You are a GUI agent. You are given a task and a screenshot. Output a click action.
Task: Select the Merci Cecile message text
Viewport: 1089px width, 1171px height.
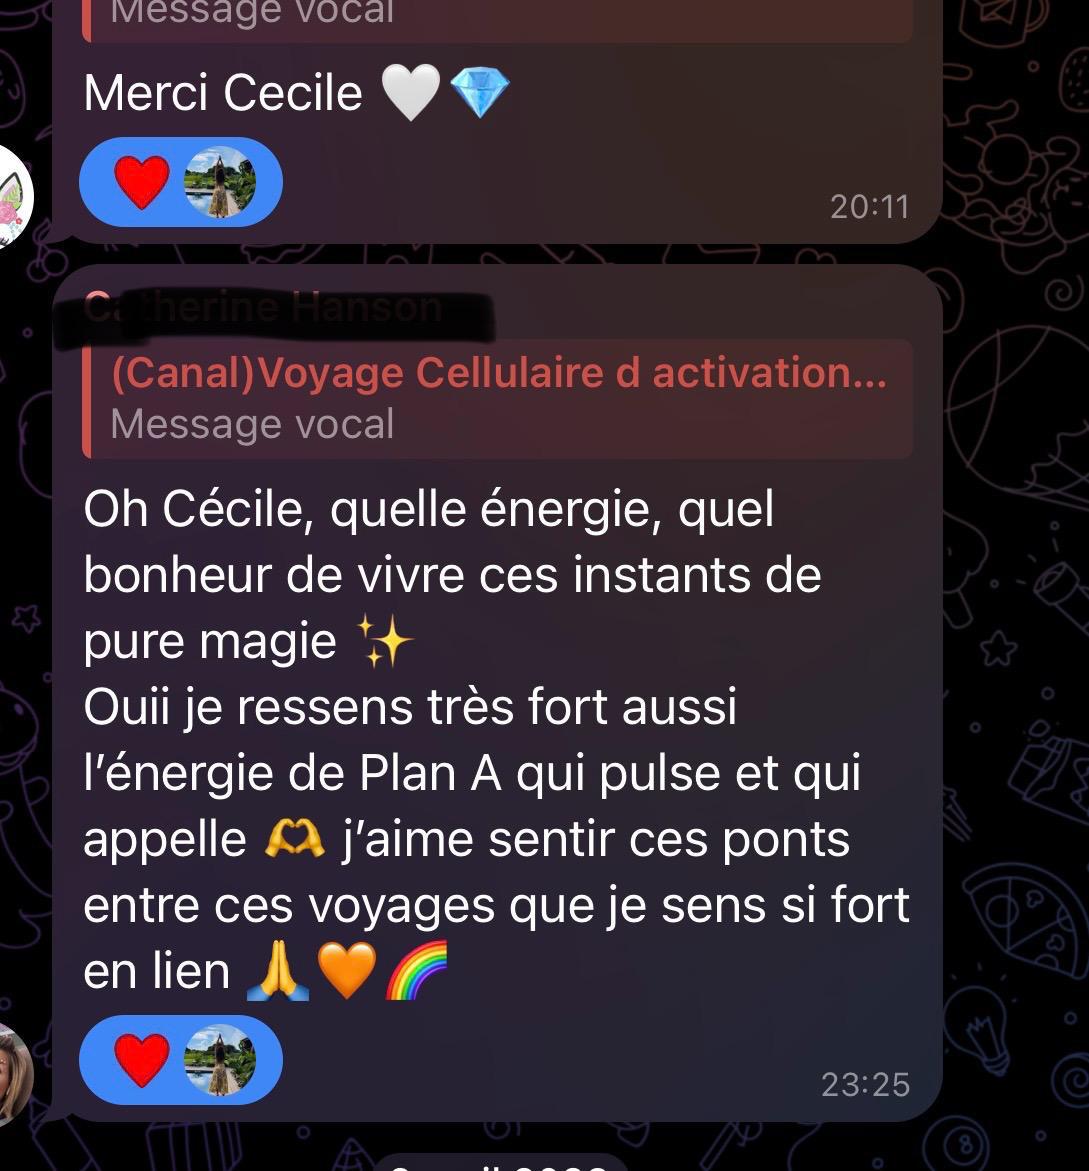(x=223, y=93)
